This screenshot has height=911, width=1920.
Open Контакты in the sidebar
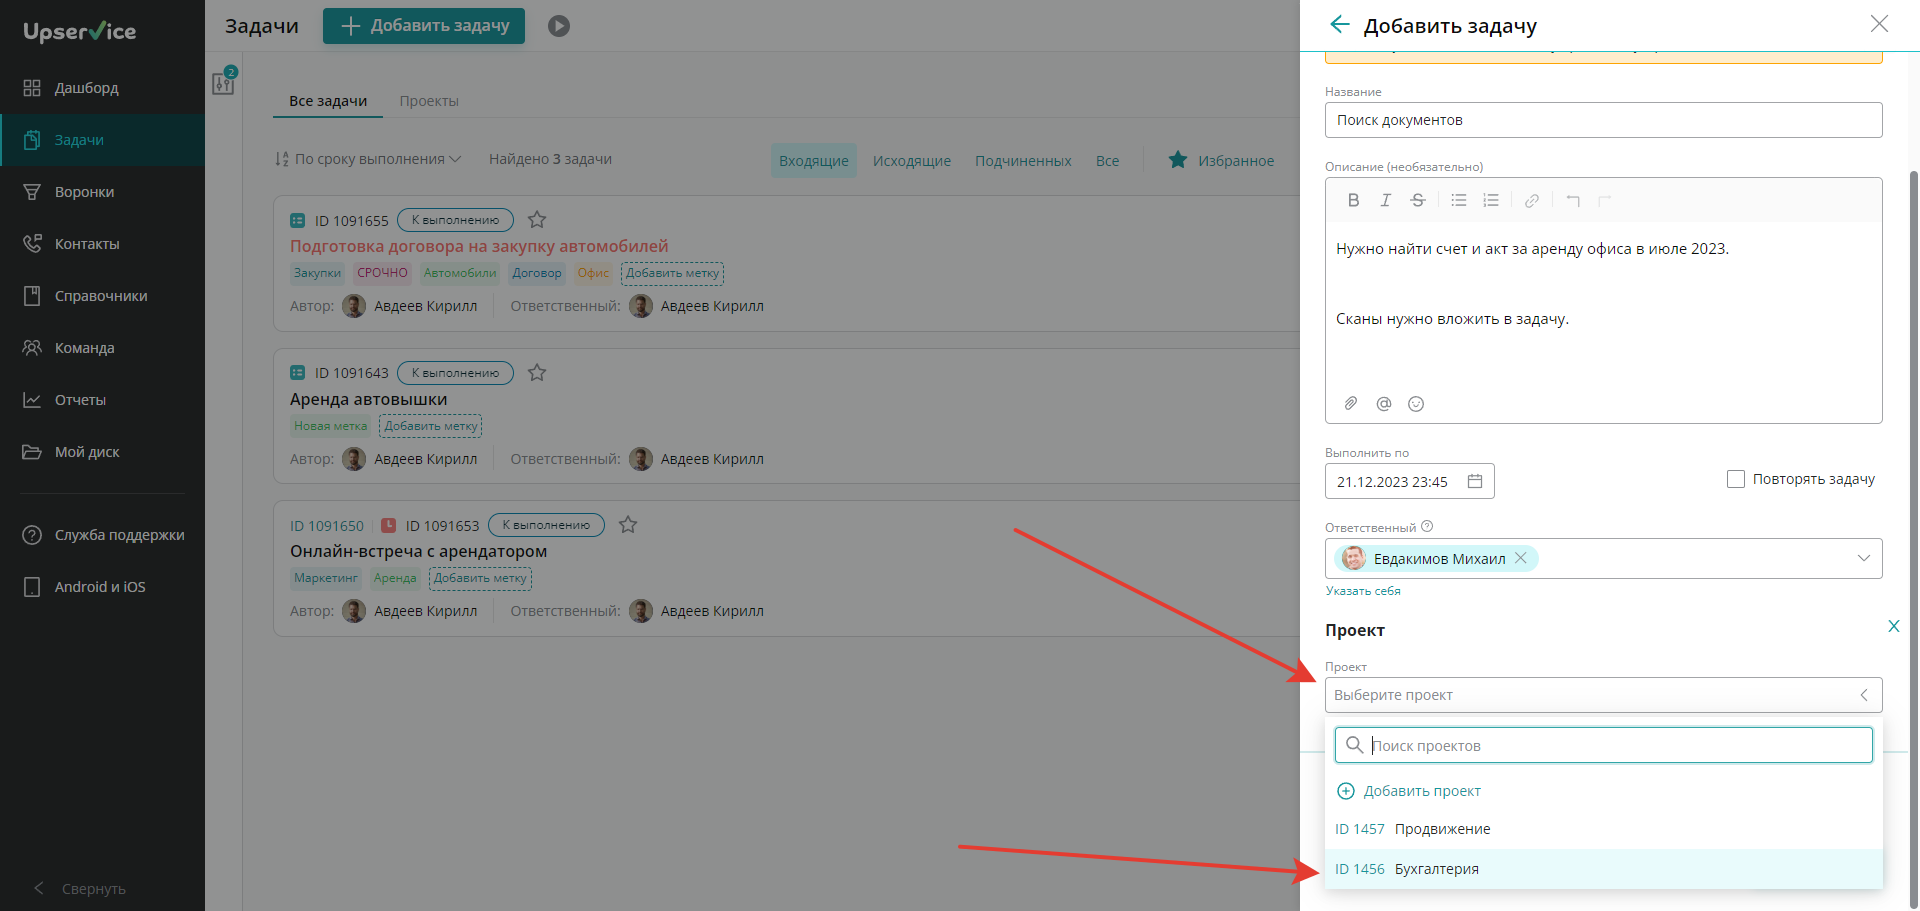pos(102,244)
